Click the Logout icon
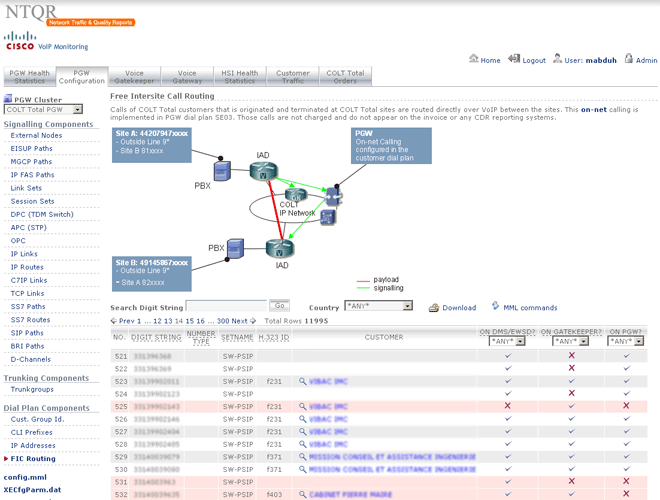660x500 pixels. coord(514,60)
